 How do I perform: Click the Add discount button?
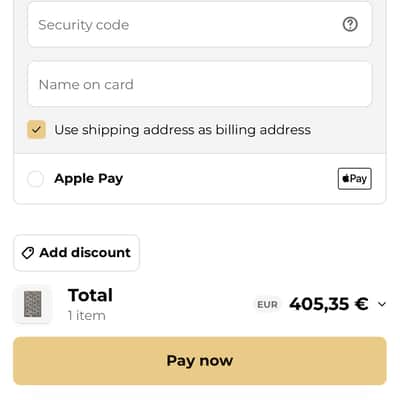pyautogui.click(x=76, y=253)
